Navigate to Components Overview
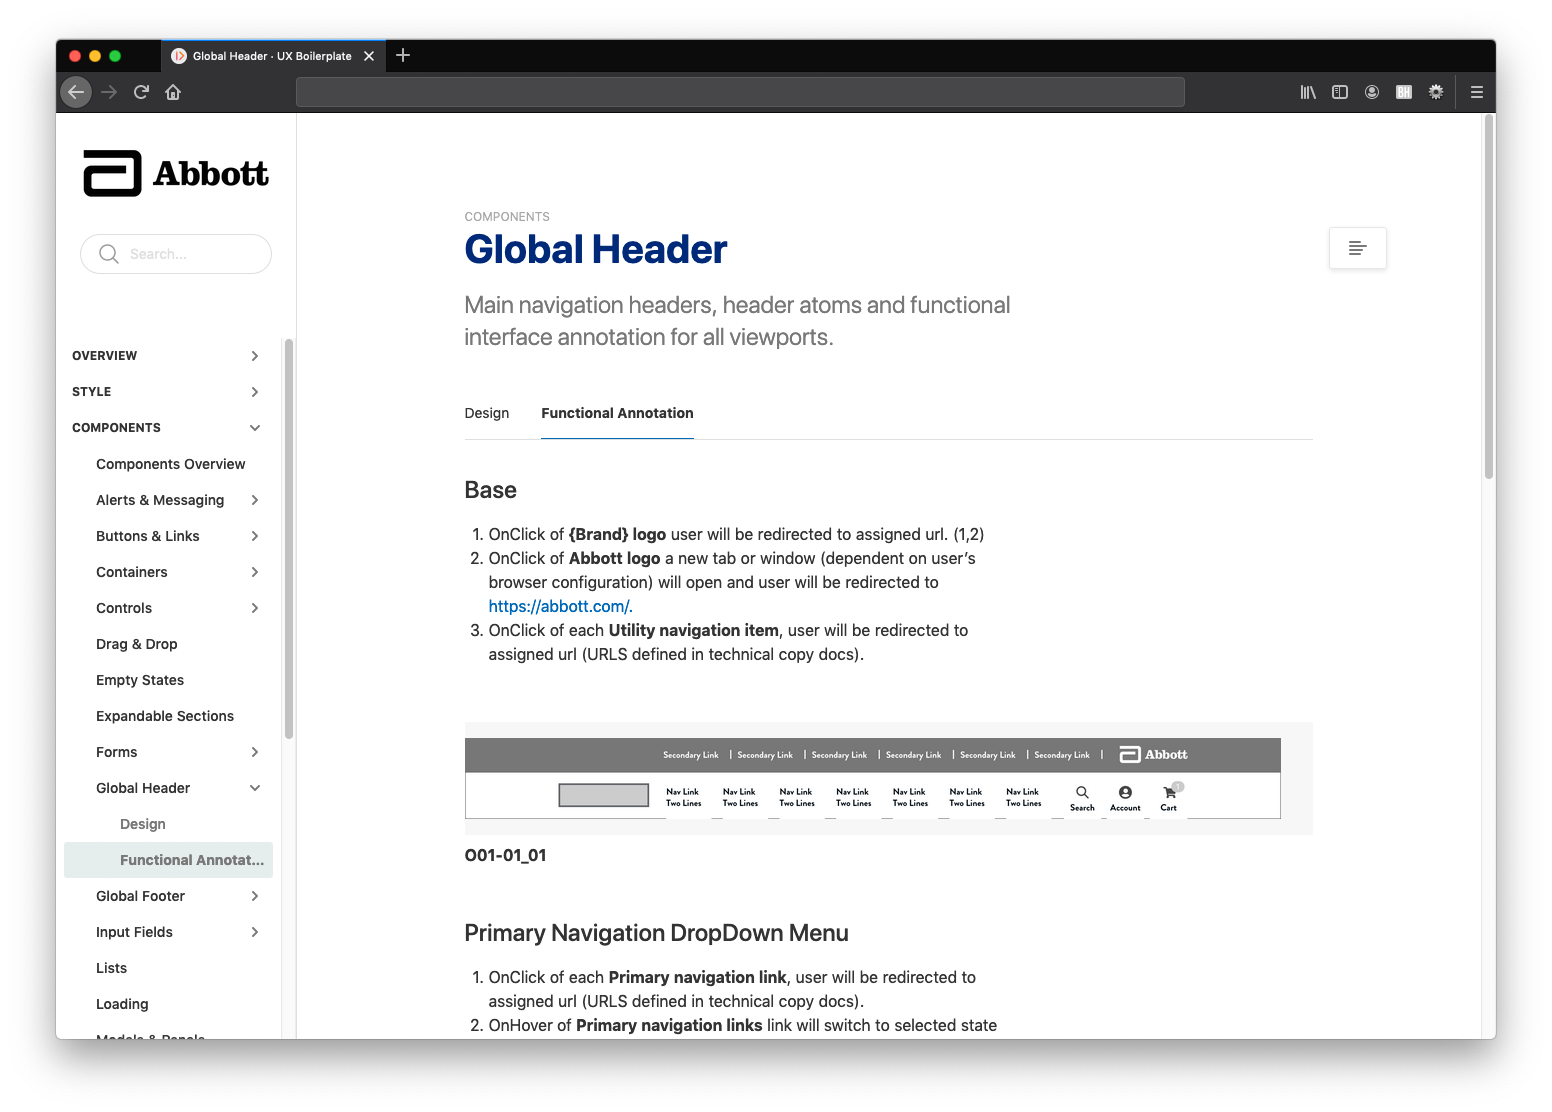 (170, 464)
